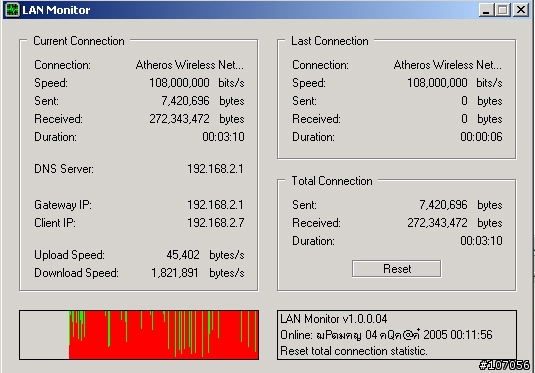
Task: Select the Client IP 192.168.2.7 text
Action: pyautogui.click(x=216, y=223)
